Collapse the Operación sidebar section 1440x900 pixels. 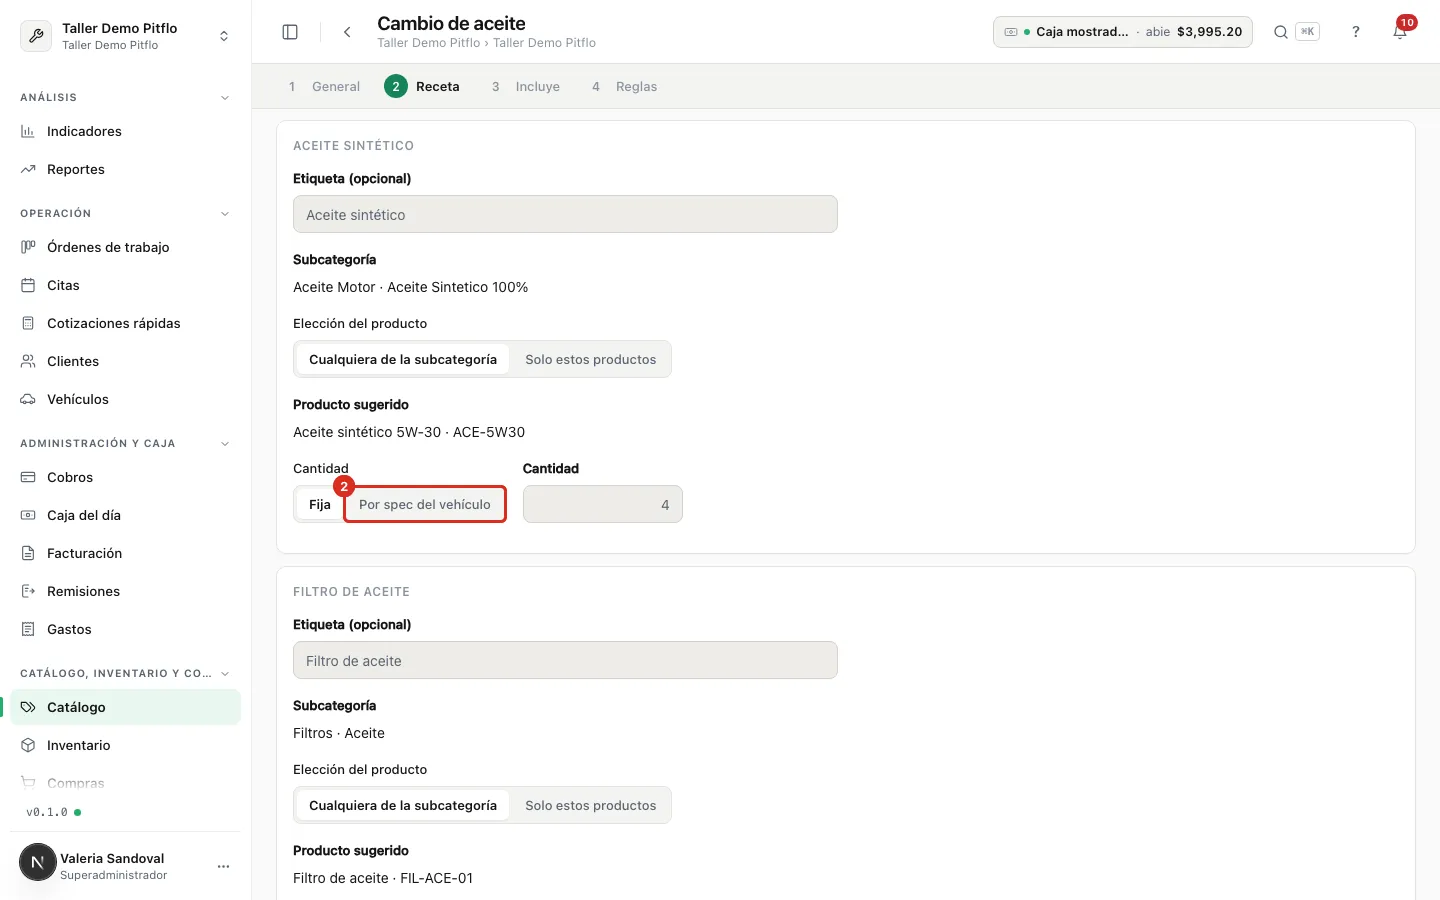pos(225,214)
